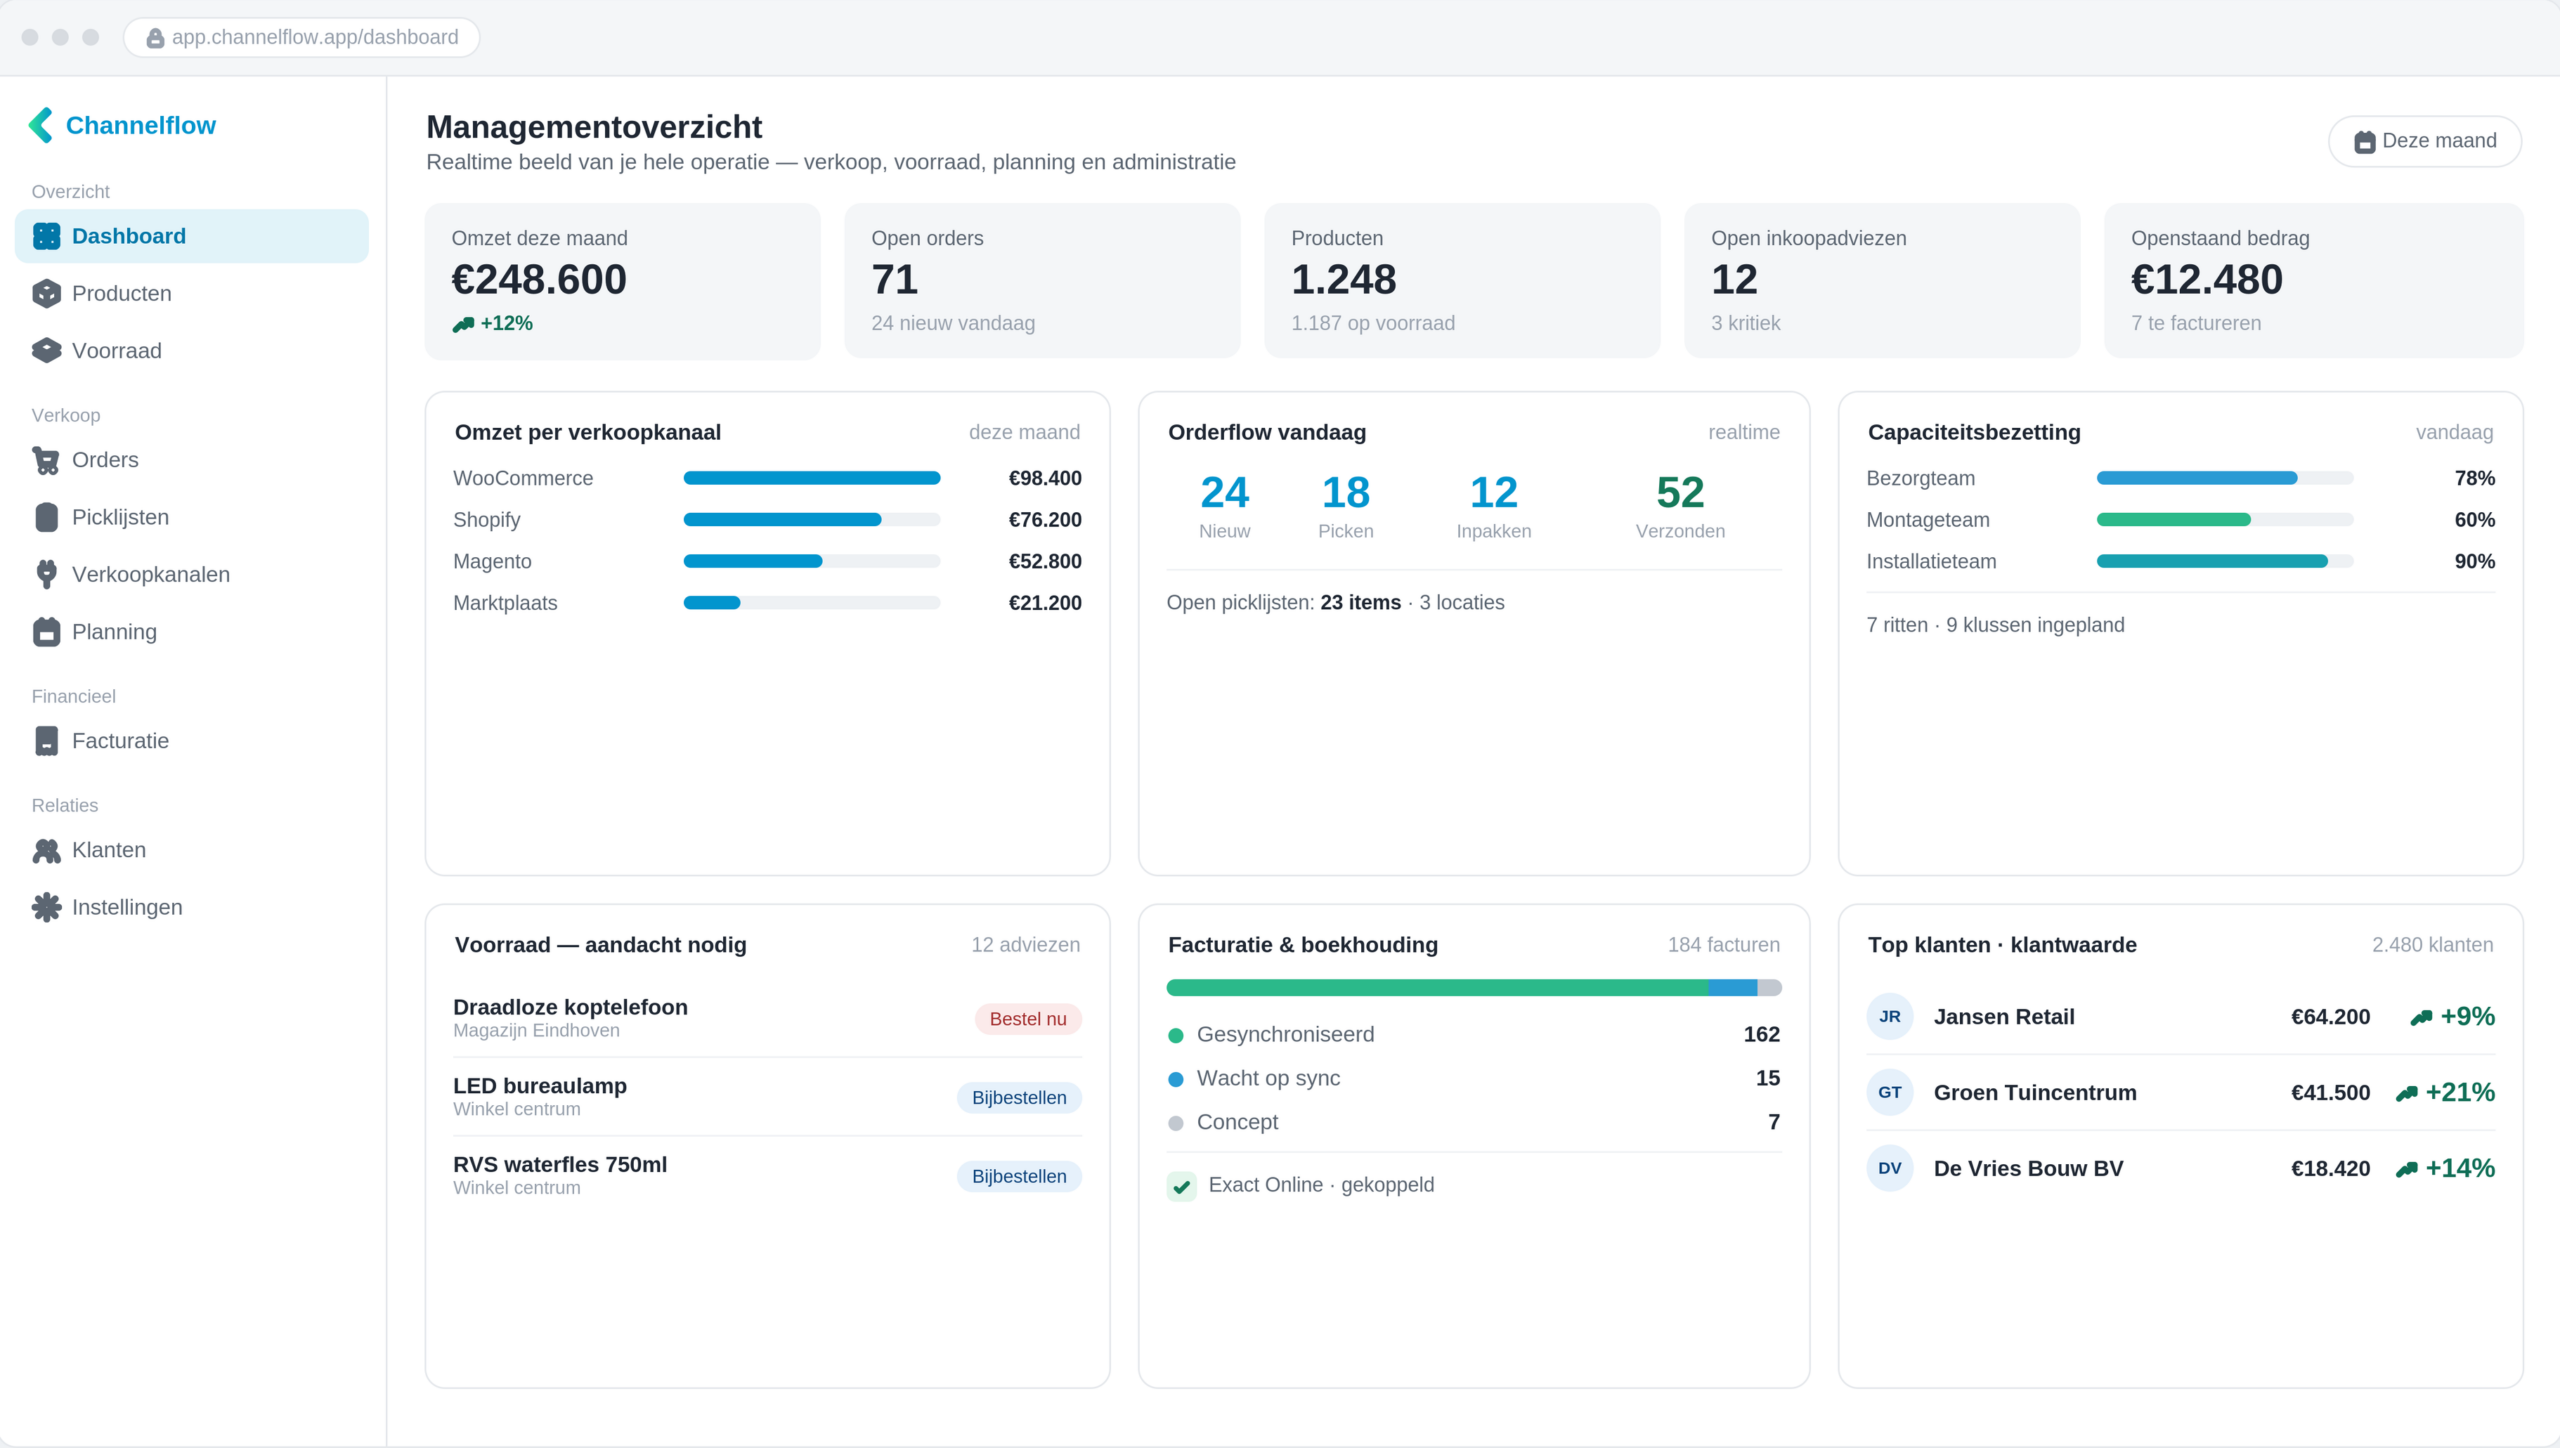Open Verkoopkanalen via the plug icon

click(x=46, y=574)
